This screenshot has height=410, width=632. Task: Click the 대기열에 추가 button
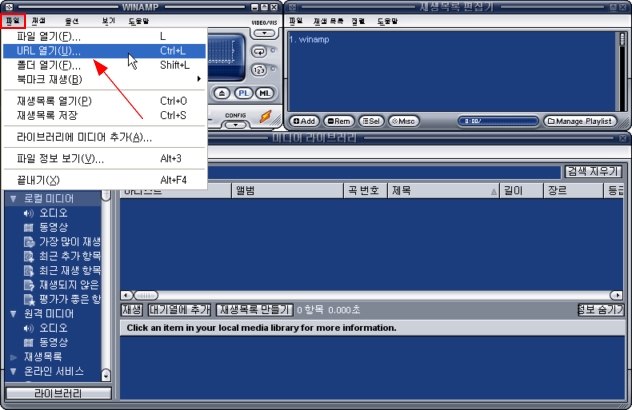pos(179,310)
